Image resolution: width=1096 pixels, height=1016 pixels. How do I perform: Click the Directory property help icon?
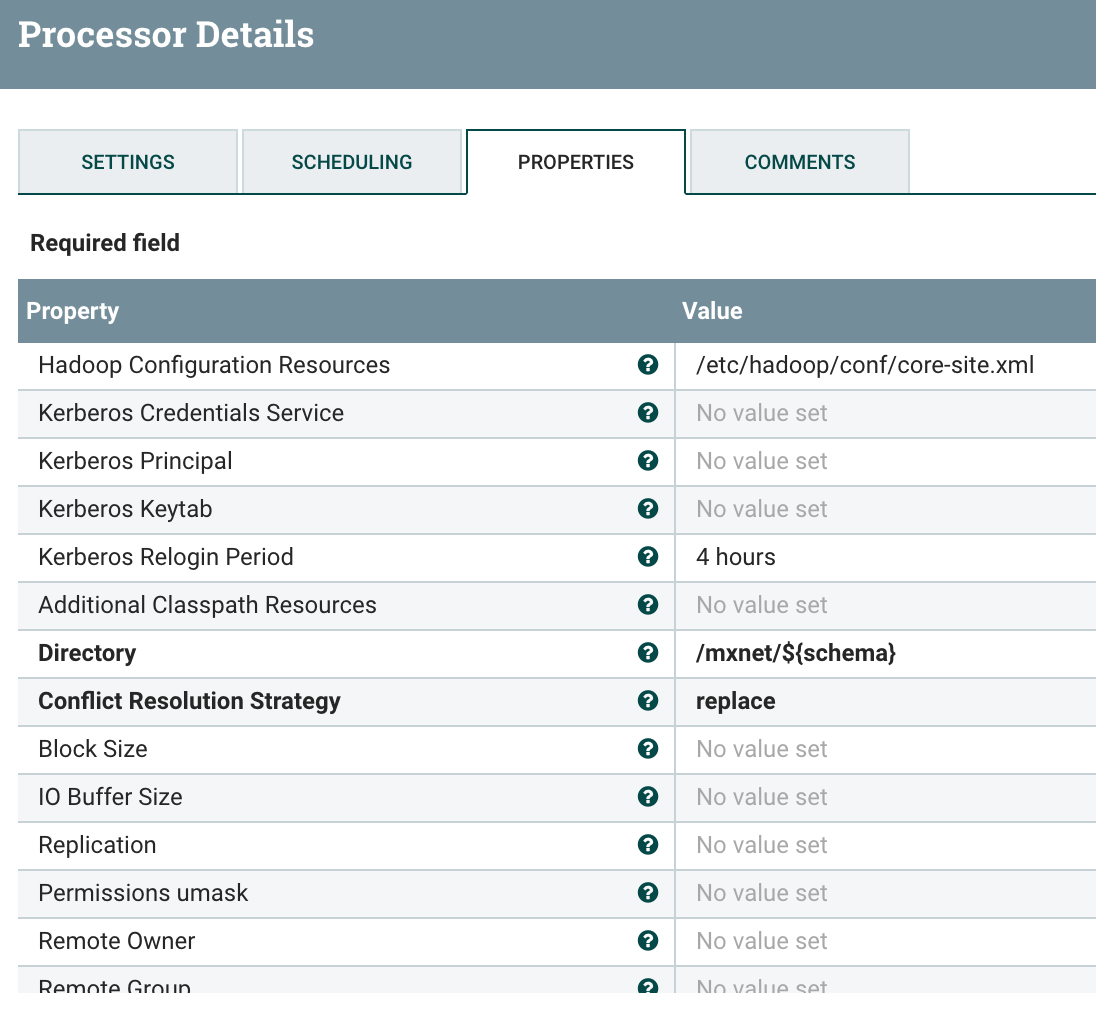pos(648,653)
